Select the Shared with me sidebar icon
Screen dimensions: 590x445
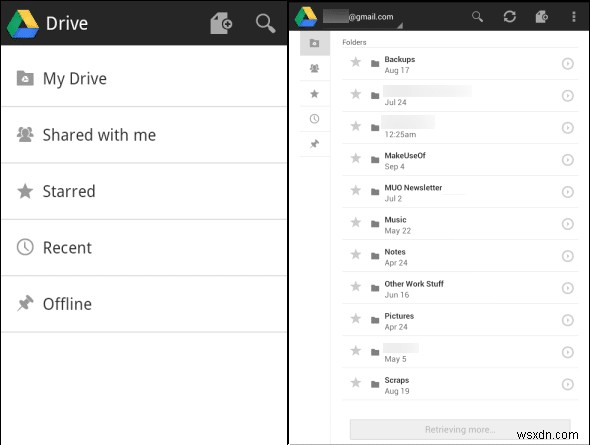click(315, 68)
